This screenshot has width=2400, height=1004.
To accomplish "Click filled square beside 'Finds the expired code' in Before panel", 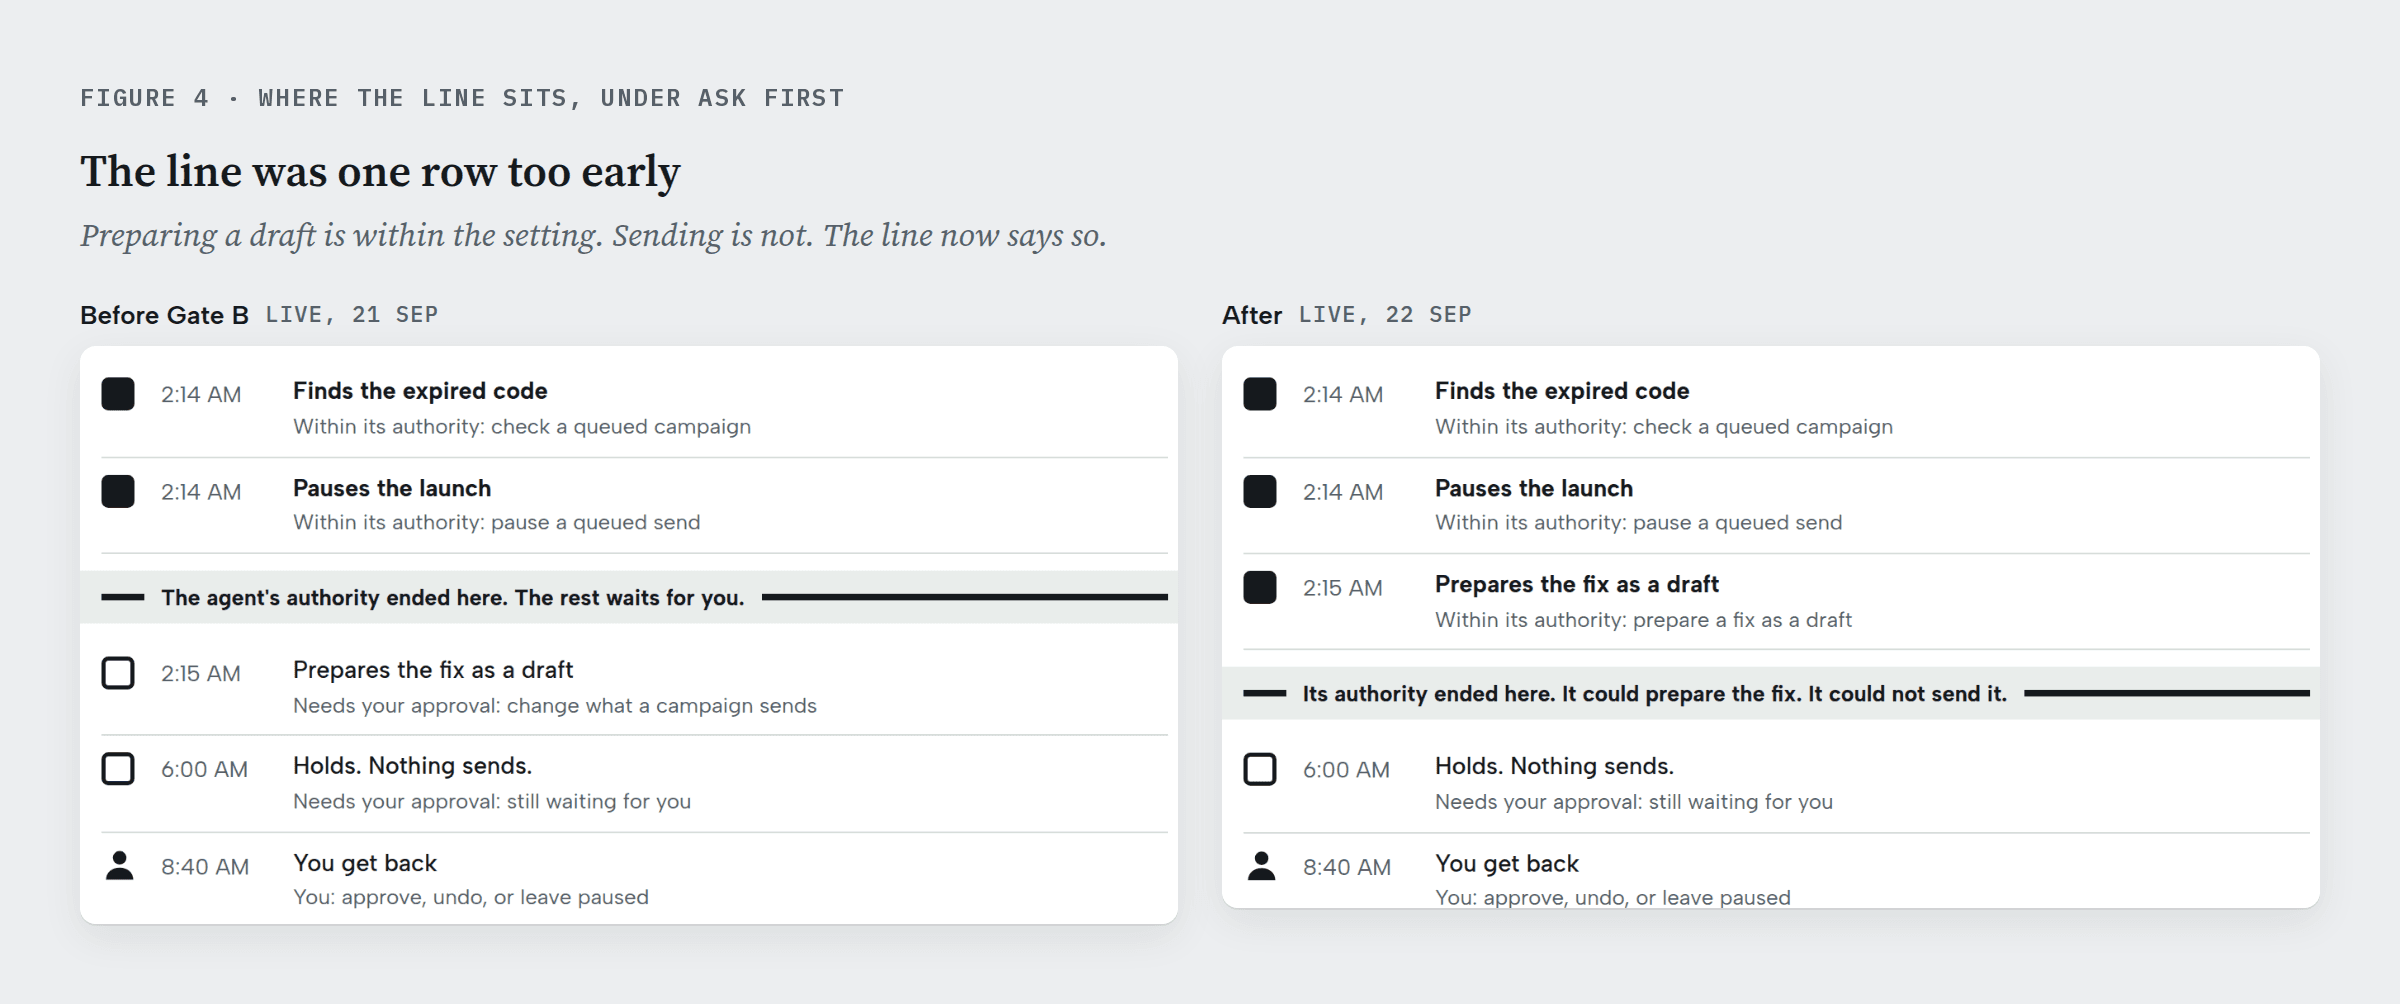I will (118, 394).
